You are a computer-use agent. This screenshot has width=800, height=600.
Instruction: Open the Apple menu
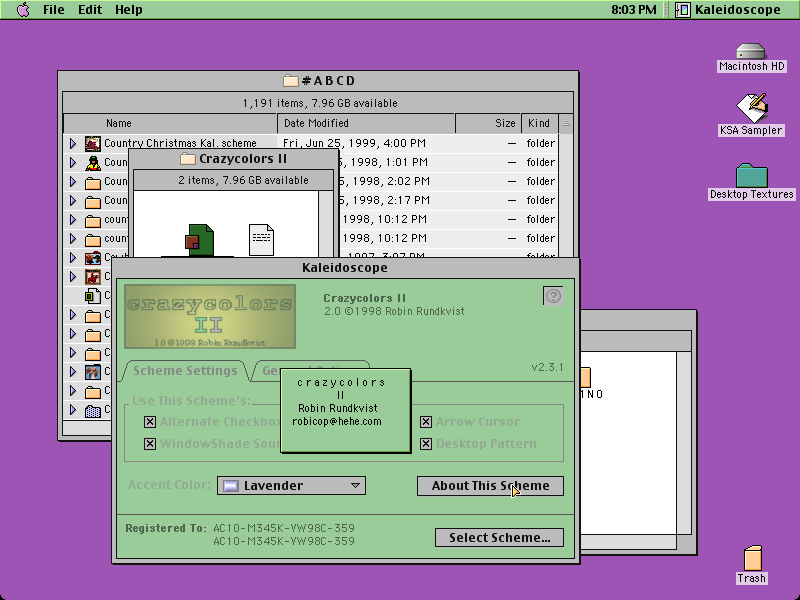(x=23, y=10)
